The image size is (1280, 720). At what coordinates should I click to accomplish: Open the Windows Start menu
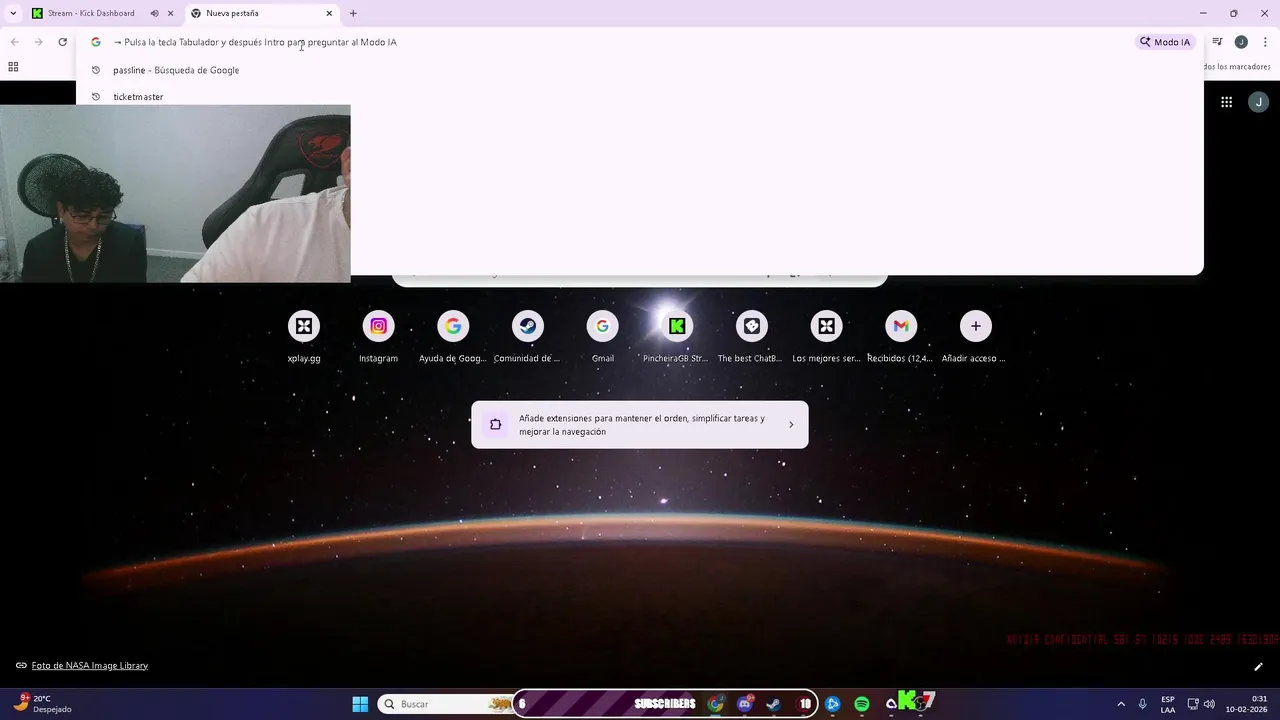point(360,704)
